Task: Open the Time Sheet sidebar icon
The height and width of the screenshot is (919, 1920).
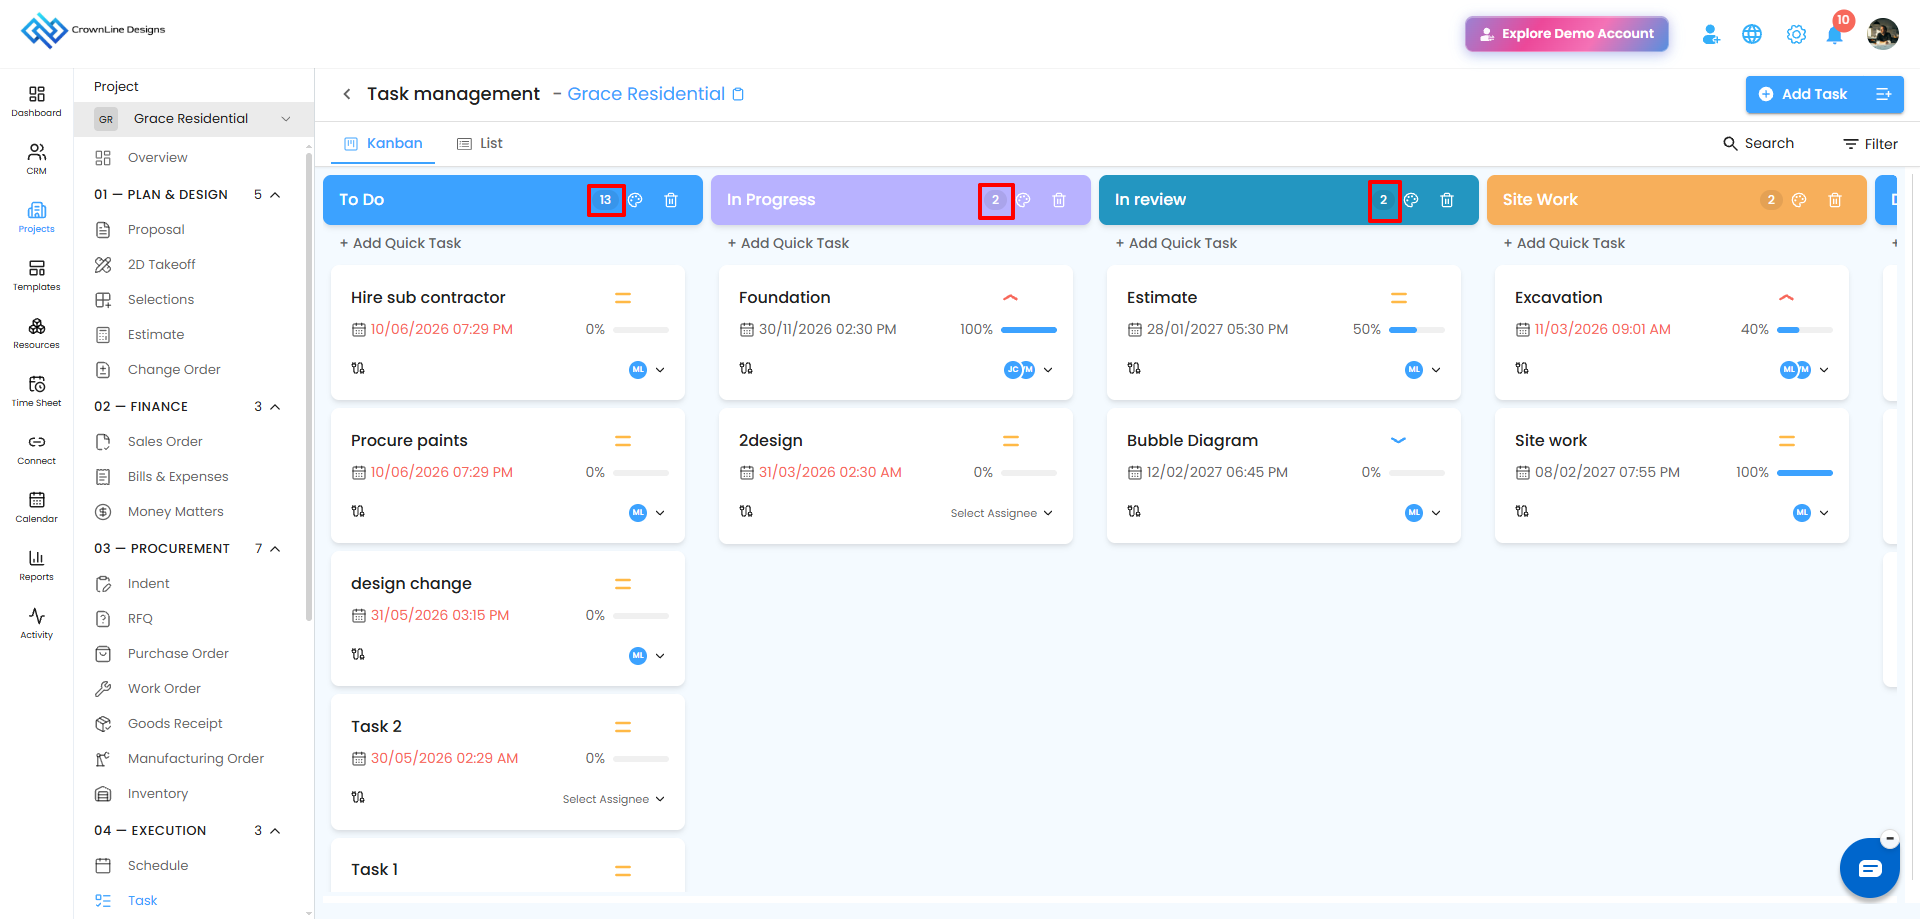Action: 37,391
